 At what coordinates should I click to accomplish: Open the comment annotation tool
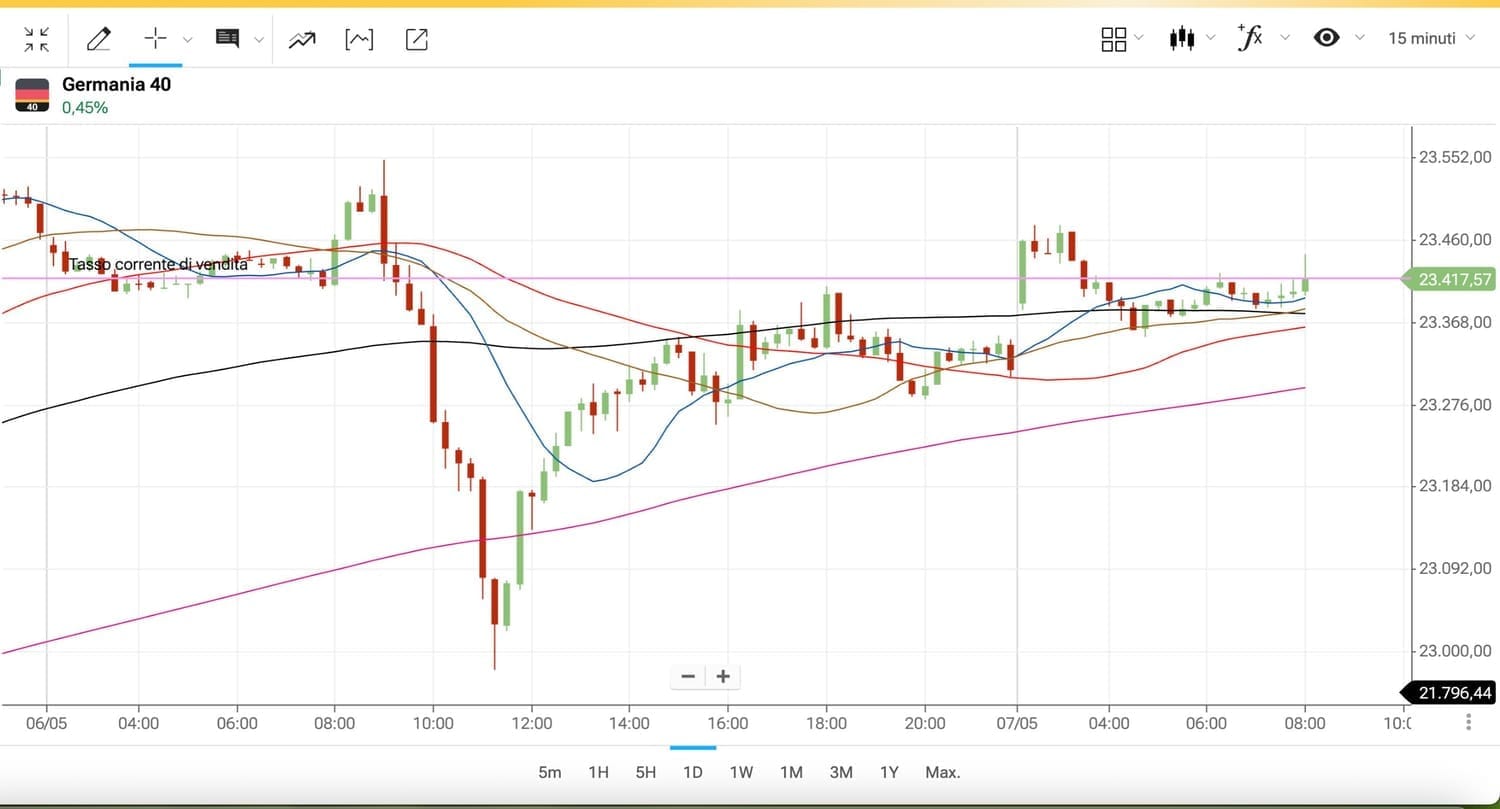227,39
